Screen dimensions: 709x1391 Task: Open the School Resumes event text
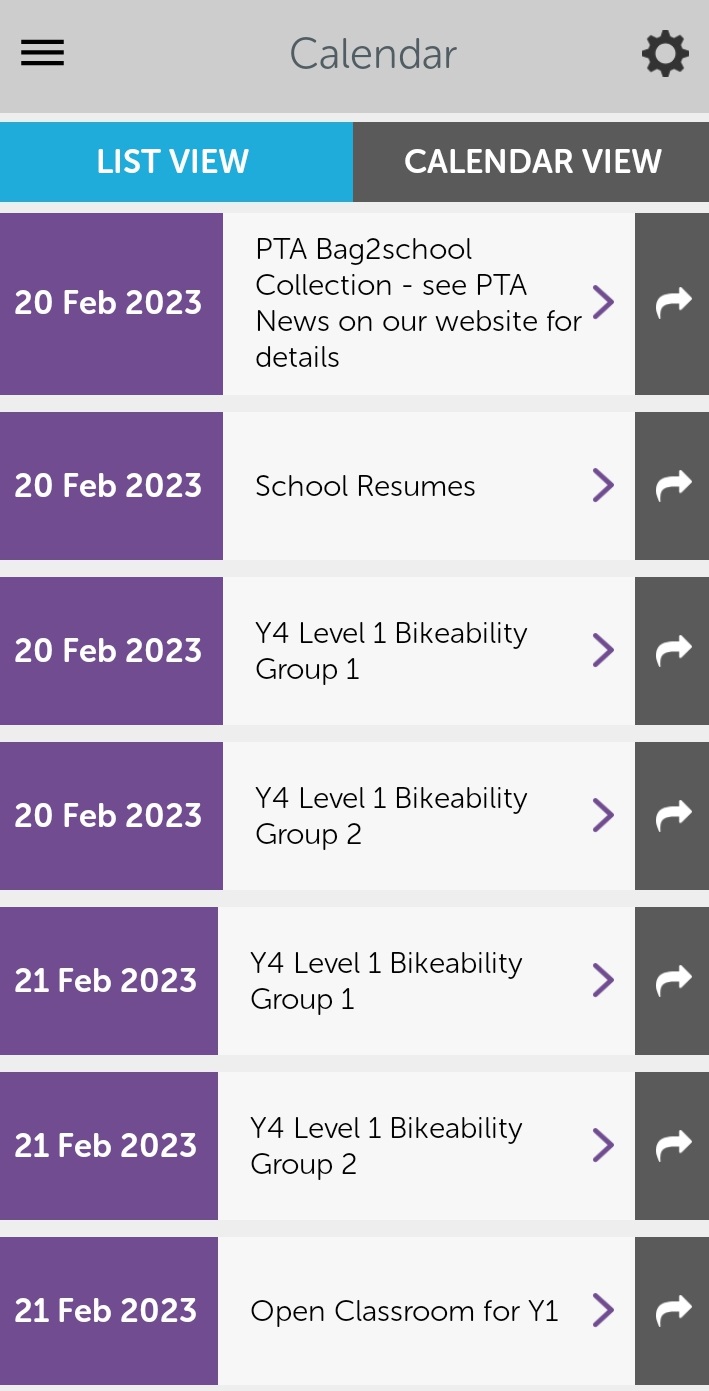point(365,486)
